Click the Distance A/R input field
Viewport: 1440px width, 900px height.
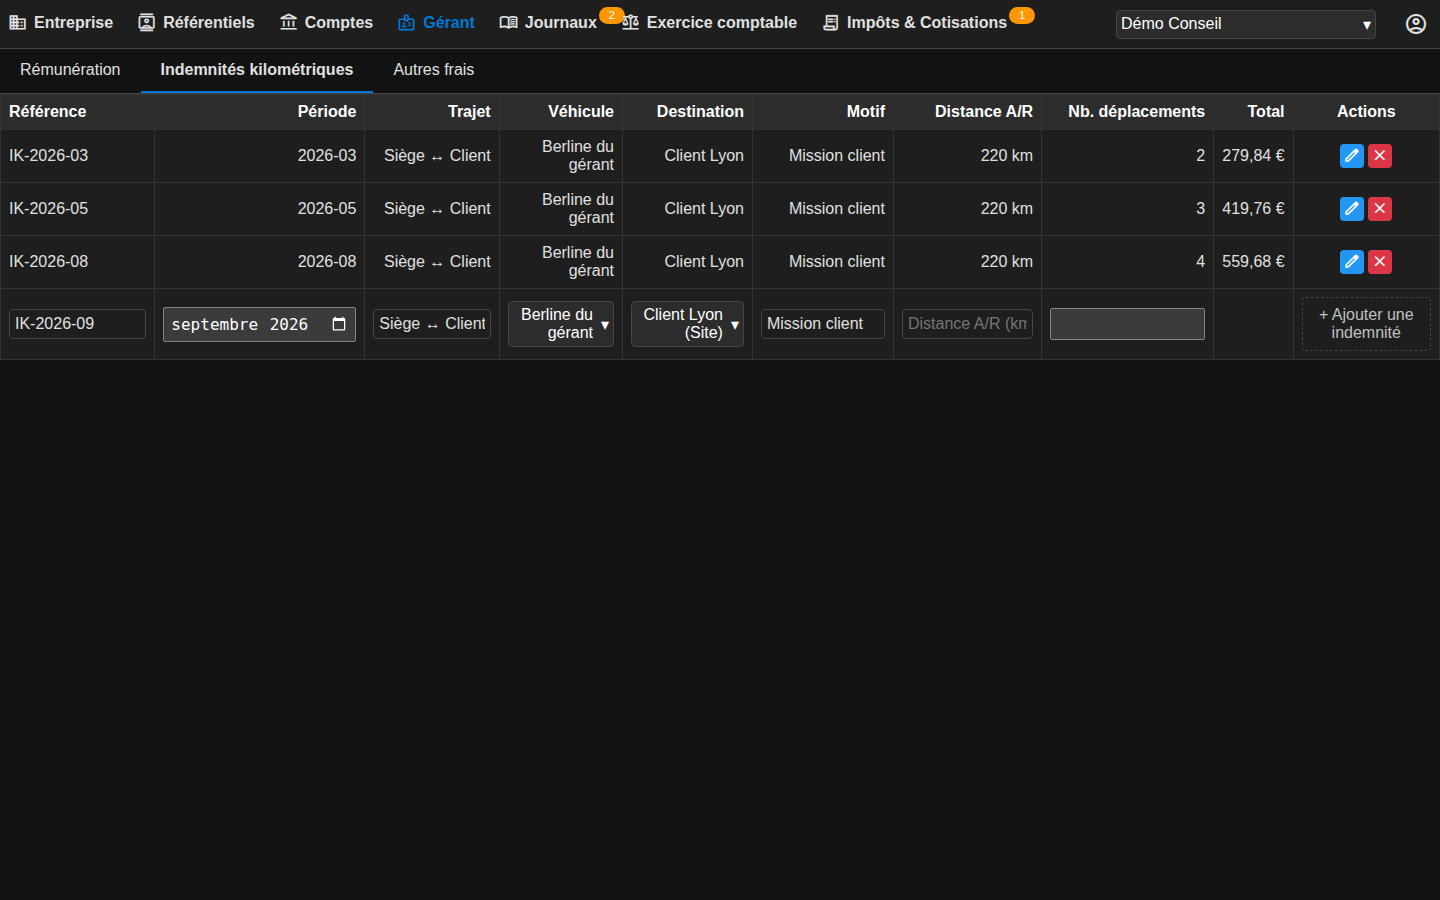click(967, 324)
